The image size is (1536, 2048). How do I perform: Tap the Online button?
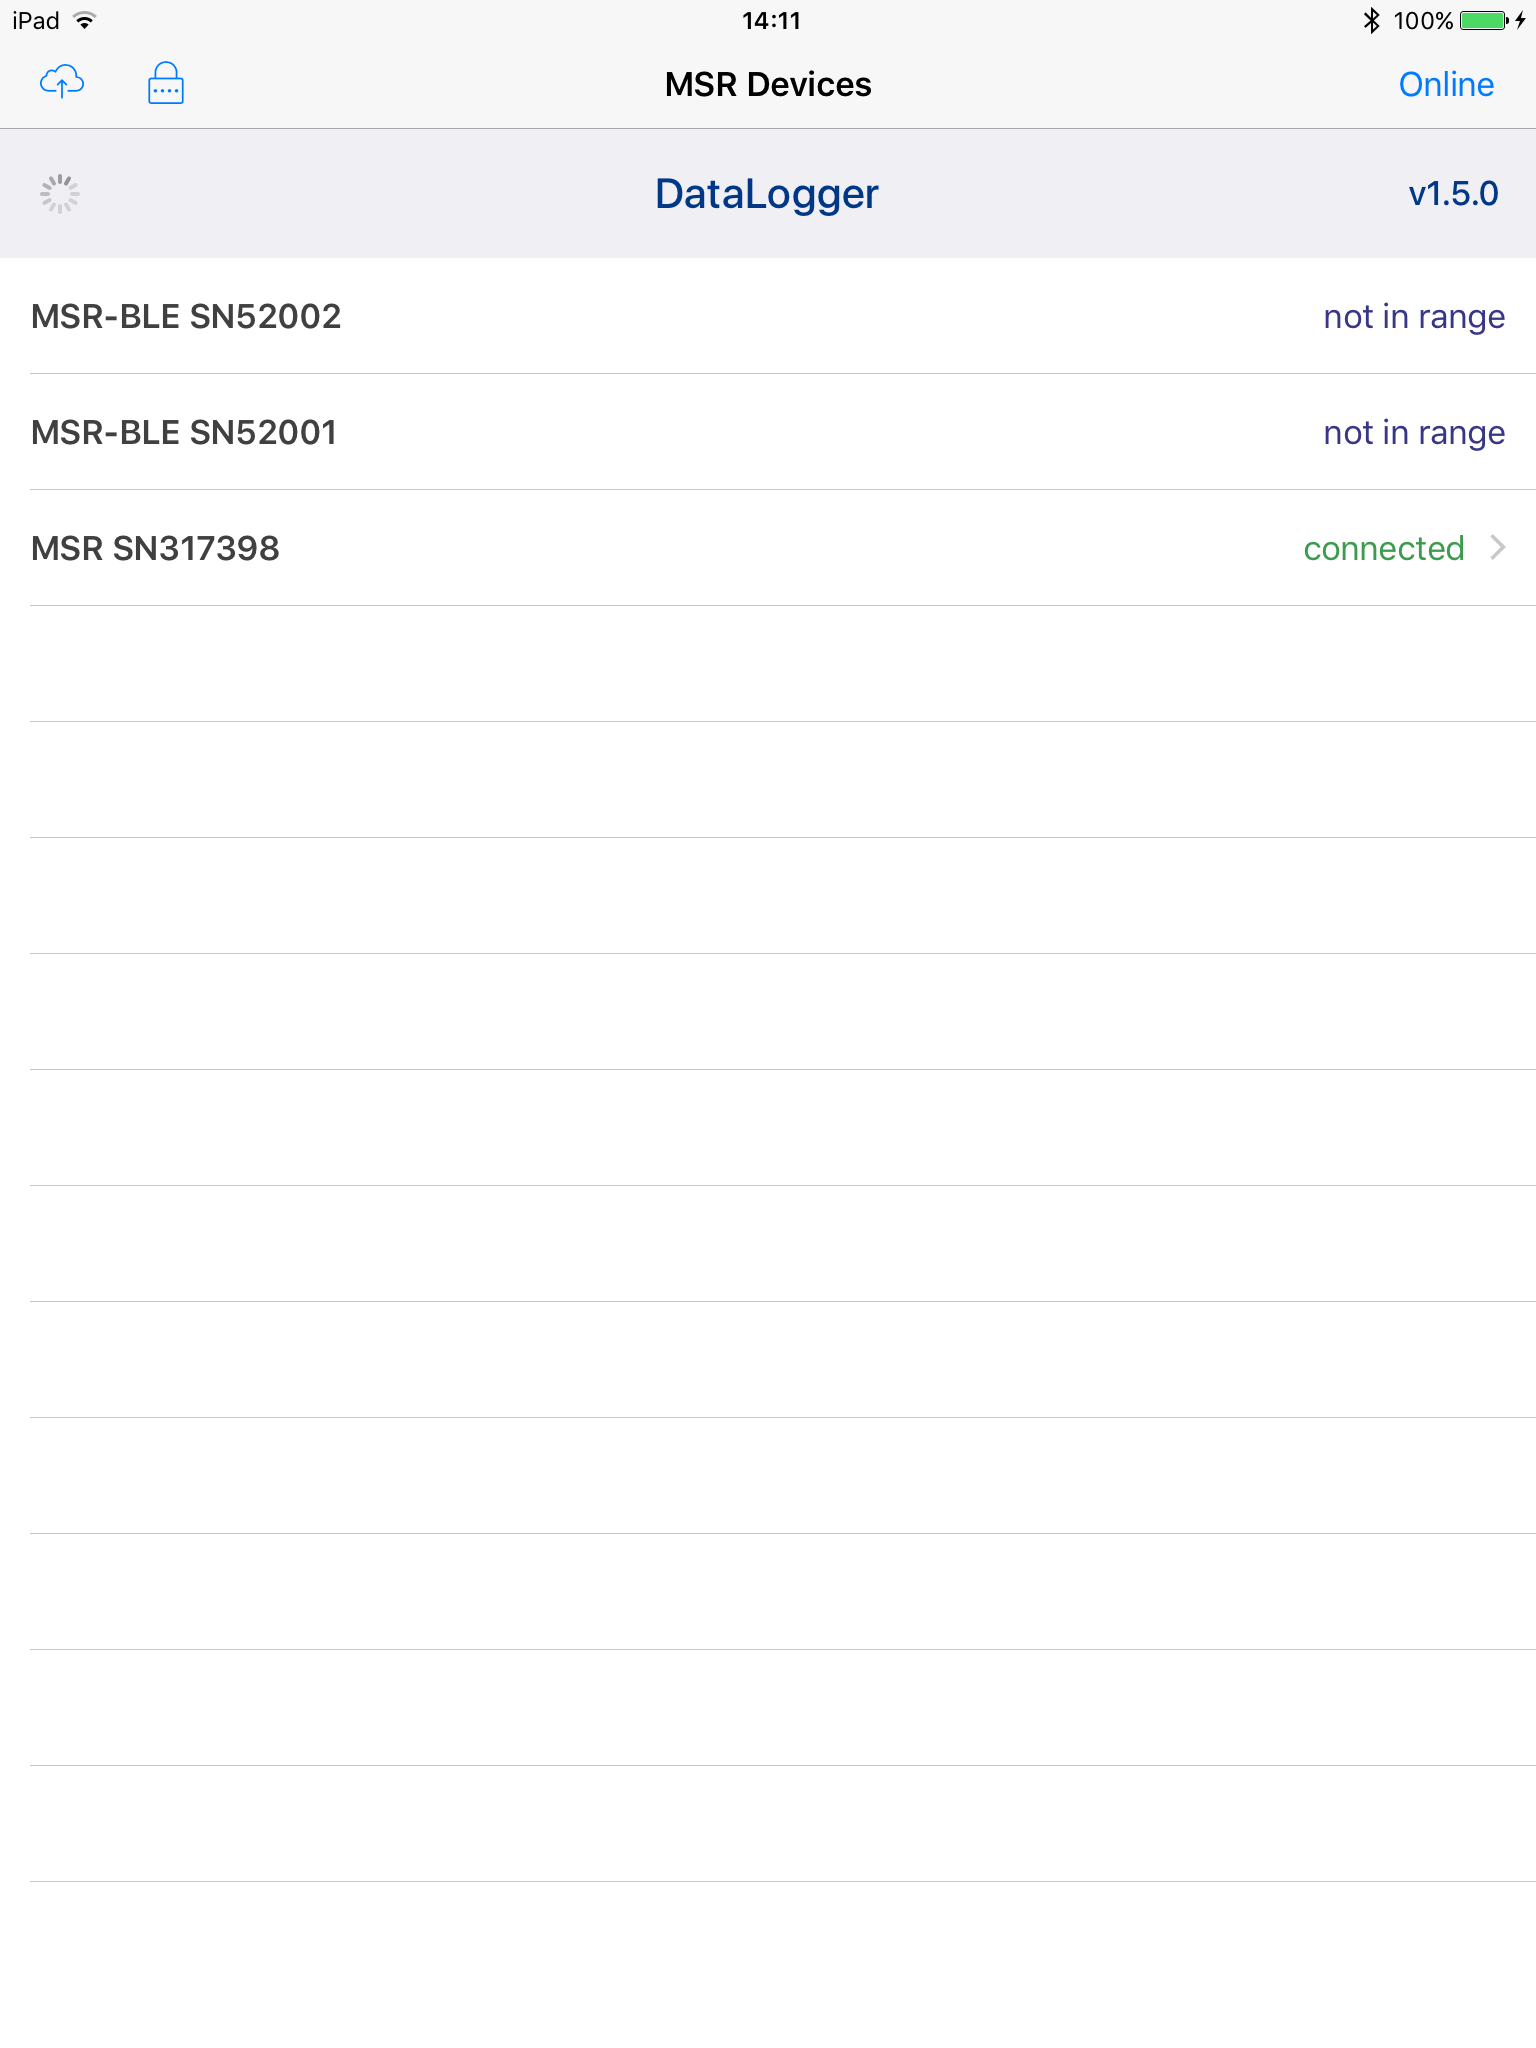1445,84
